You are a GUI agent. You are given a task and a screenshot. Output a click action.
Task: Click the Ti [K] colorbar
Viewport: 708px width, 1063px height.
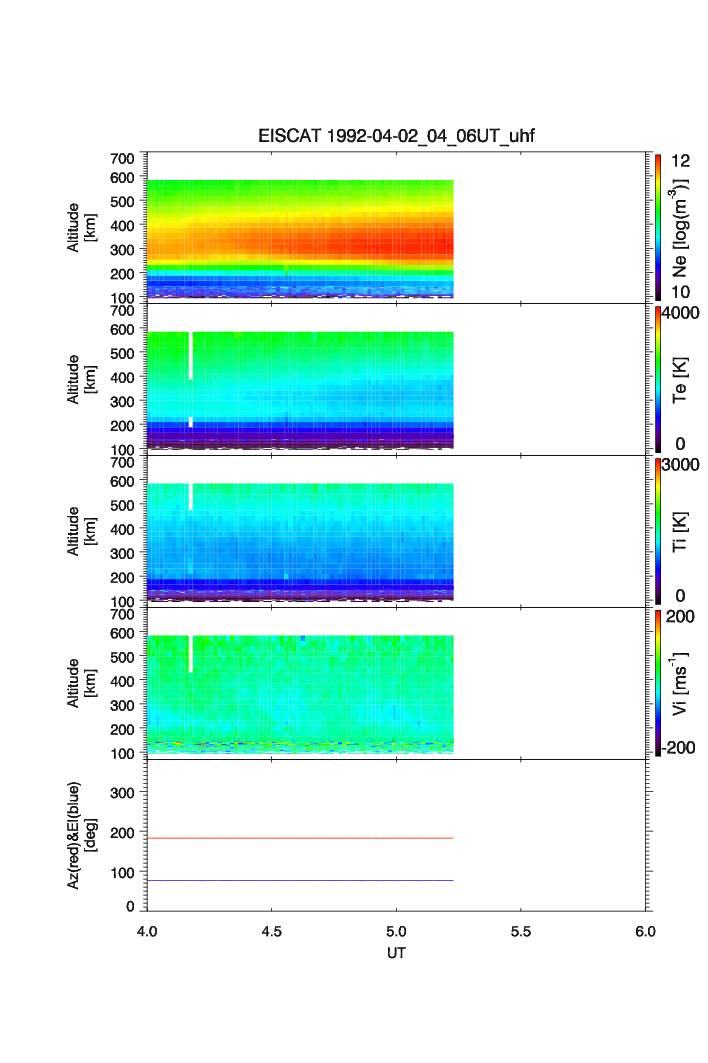[658, 532]
